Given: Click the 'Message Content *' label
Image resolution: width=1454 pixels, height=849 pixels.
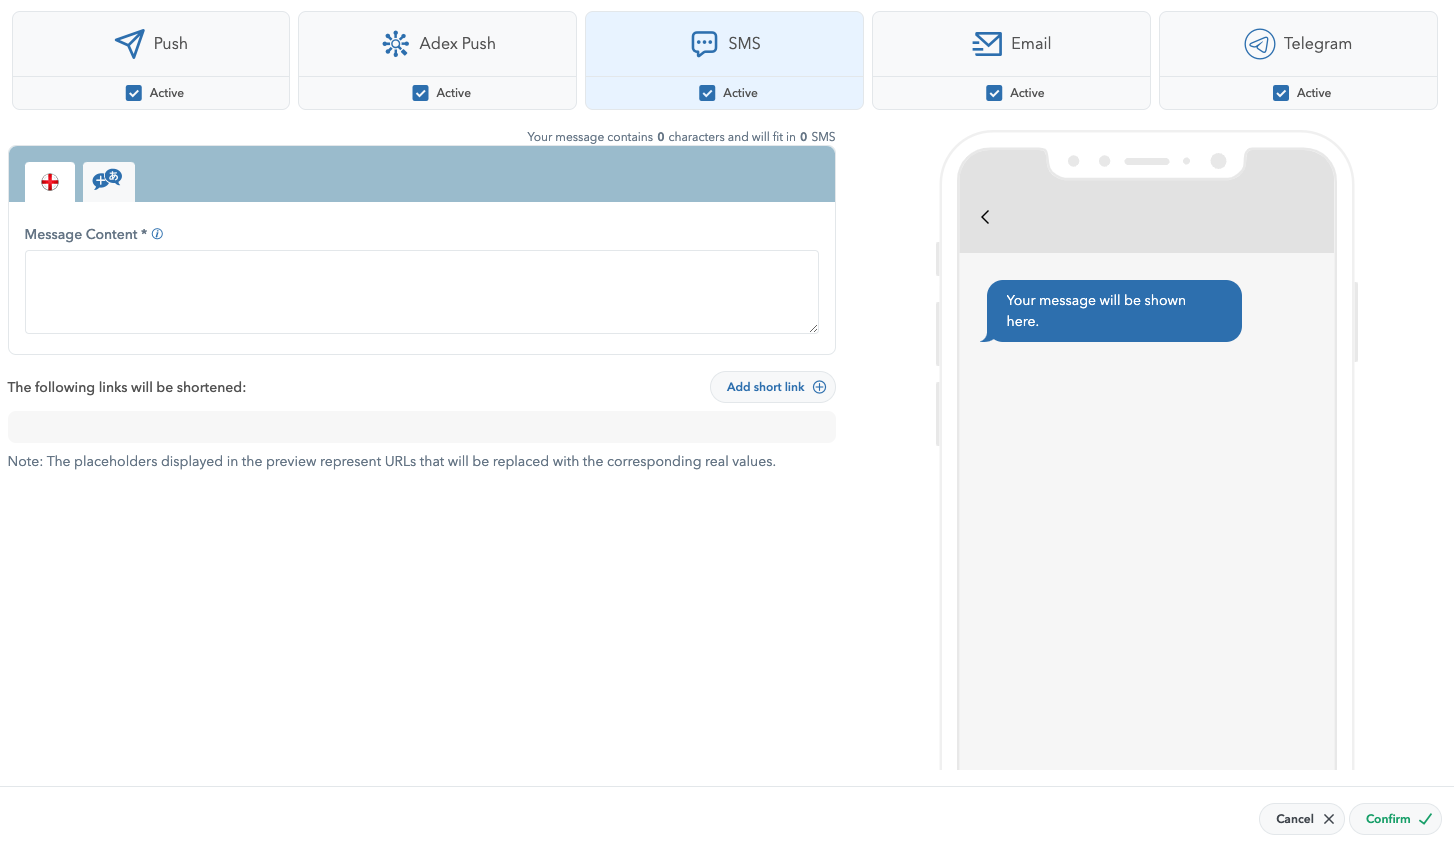Looking at the screenshot, I should tap(86, 234).
